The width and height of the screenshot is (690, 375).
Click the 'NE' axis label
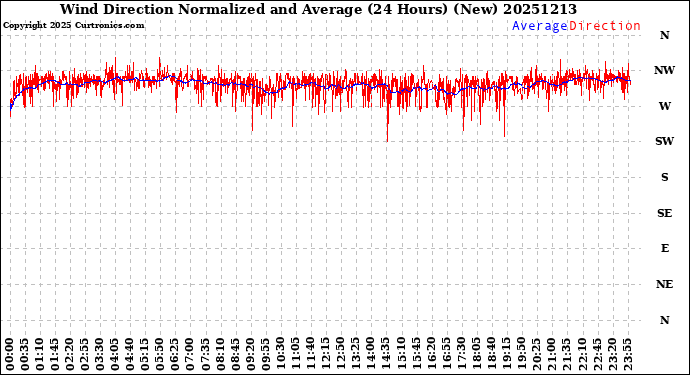664,284
